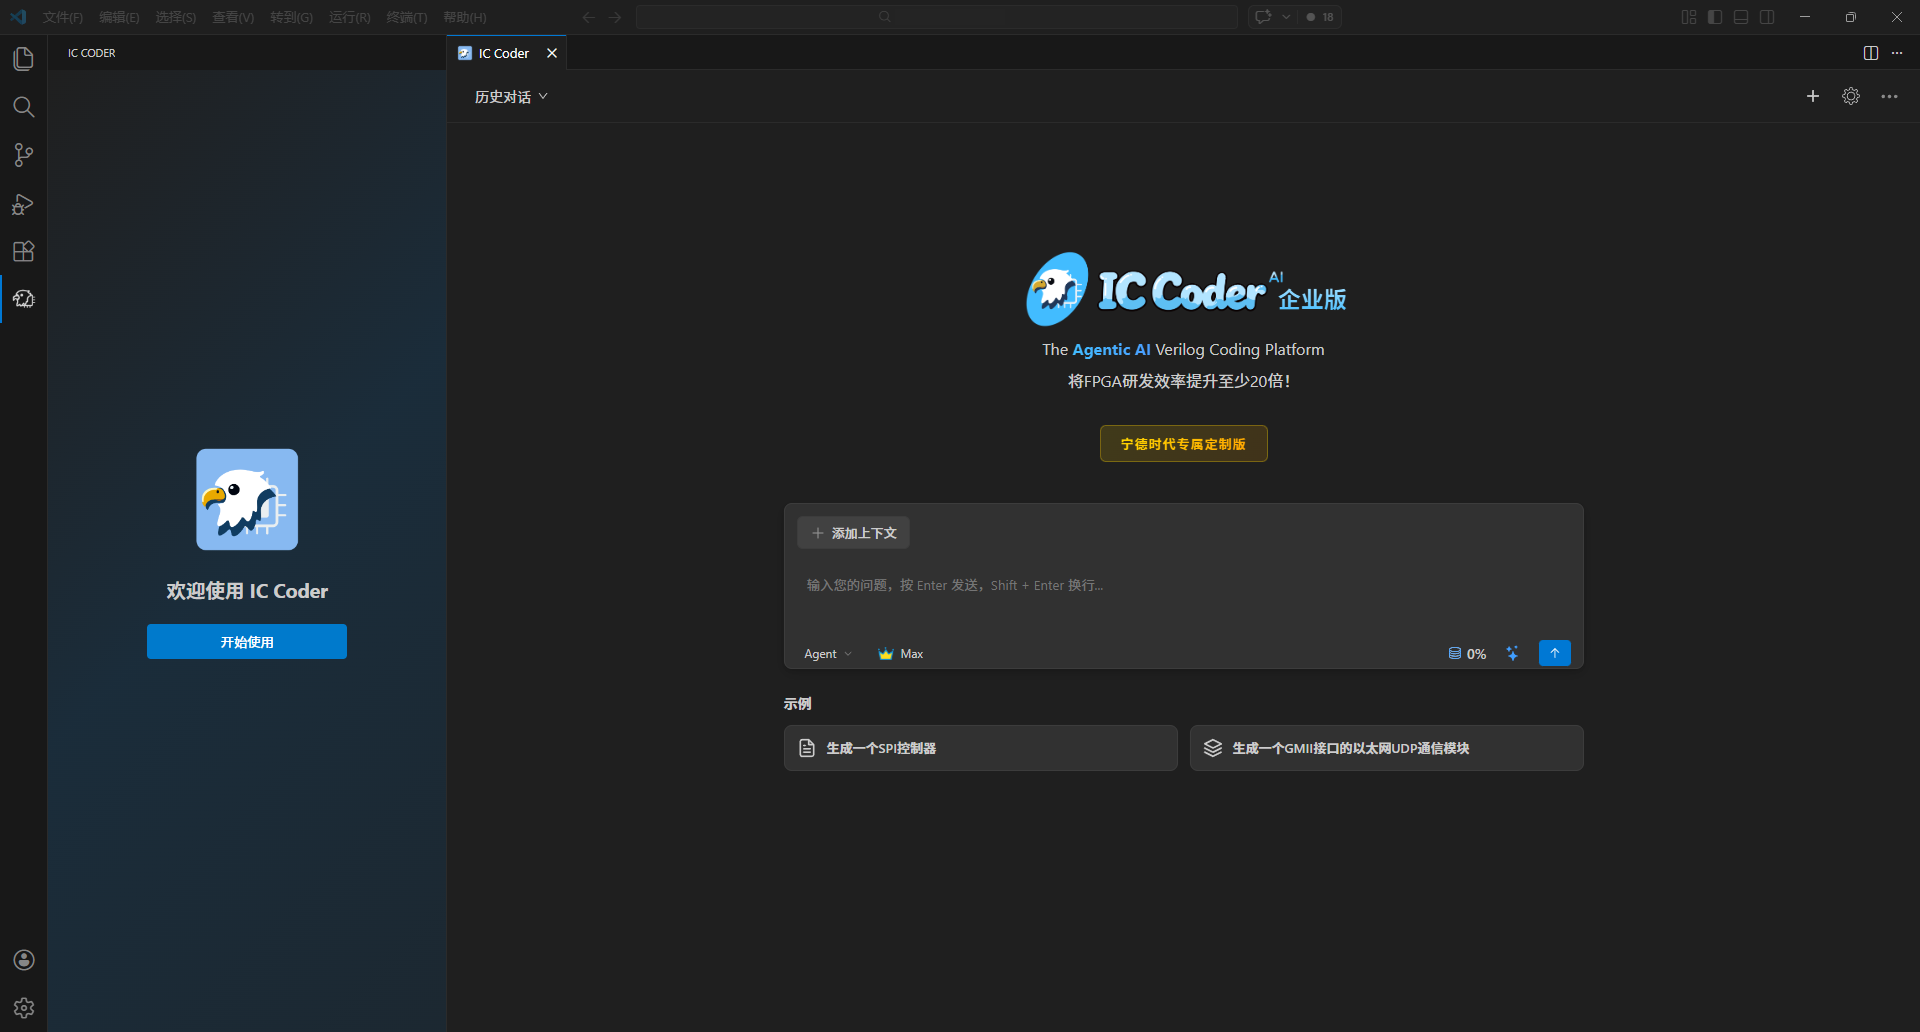Click the Agentic AI Verilog Coding Platform tagline
Image resolution: width=1920 pixels, height=1032 pixels.
coord(1184,350)
